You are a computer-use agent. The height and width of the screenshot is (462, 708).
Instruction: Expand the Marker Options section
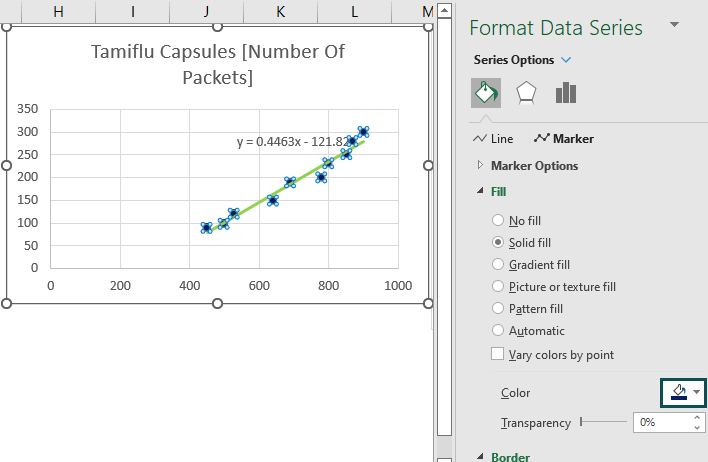[x=480, y=165]
